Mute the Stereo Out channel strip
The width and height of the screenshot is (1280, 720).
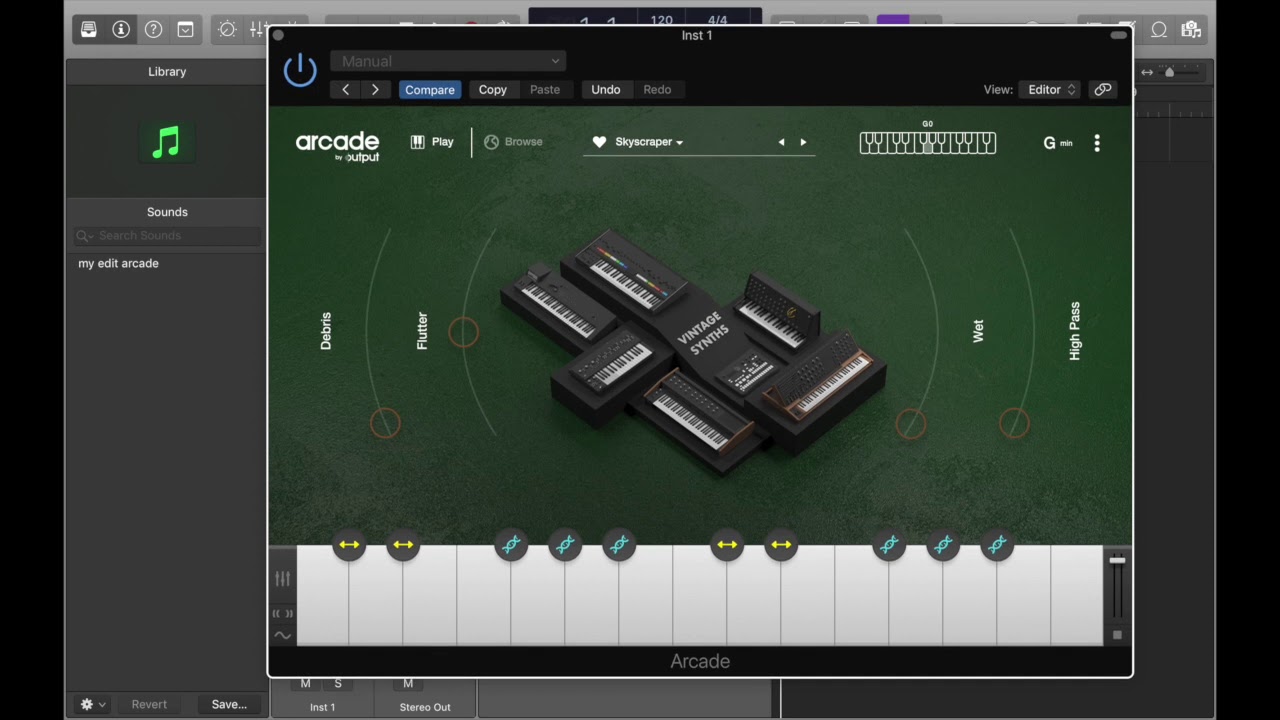(x=408, y=684)
